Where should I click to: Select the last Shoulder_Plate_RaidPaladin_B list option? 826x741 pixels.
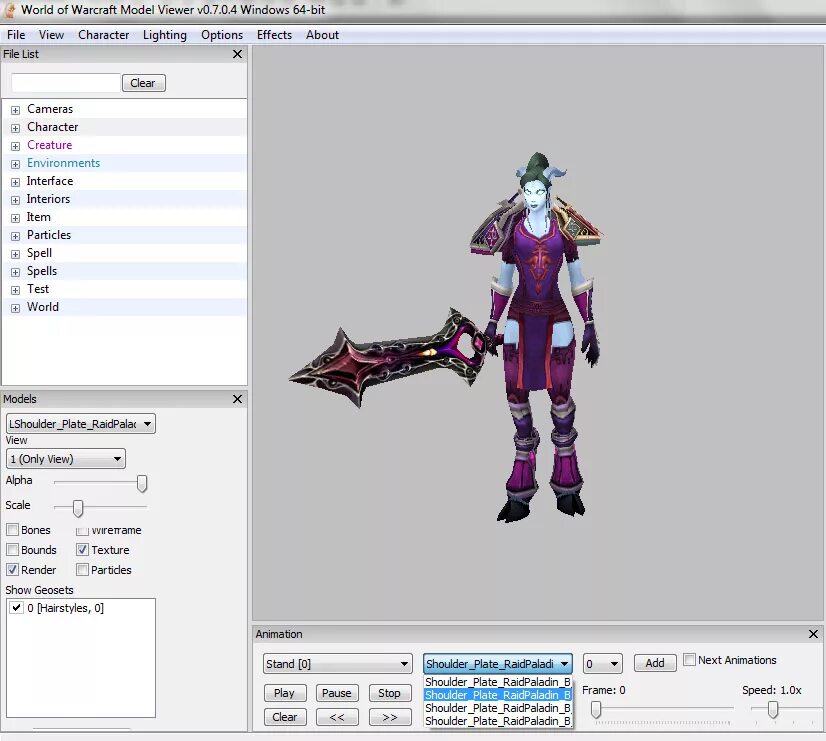click(498, 721)
